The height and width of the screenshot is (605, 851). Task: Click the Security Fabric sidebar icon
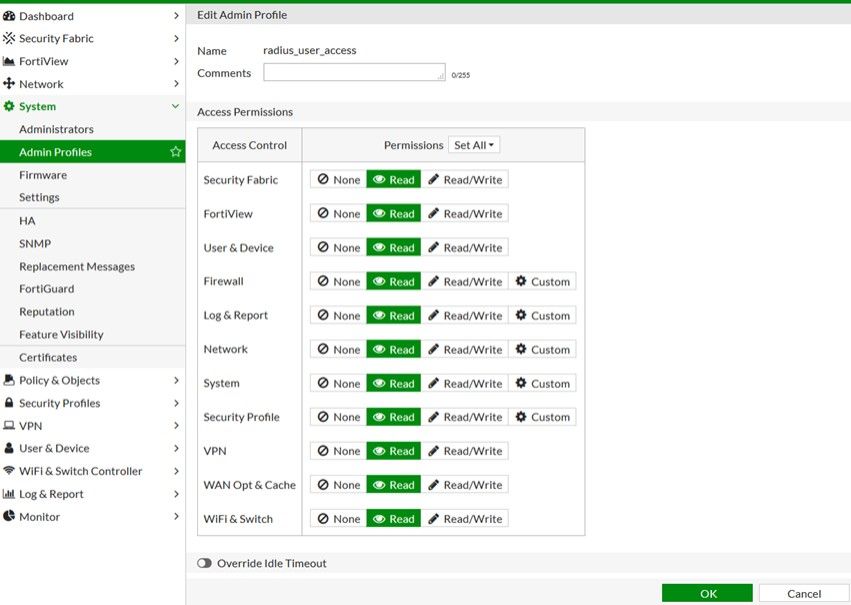[9, 38]
